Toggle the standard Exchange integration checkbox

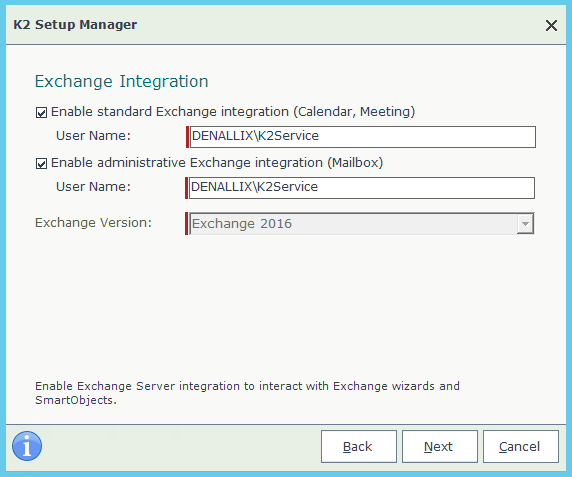[41, 112]
